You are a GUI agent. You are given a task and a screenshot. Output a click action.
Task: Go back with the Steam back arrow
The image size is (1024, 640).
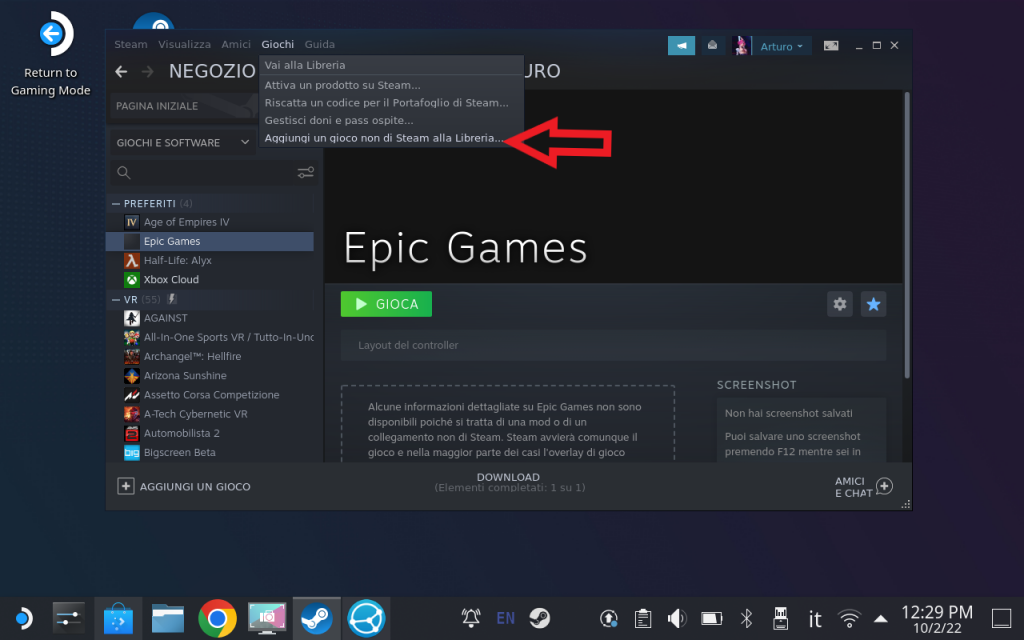121,71
